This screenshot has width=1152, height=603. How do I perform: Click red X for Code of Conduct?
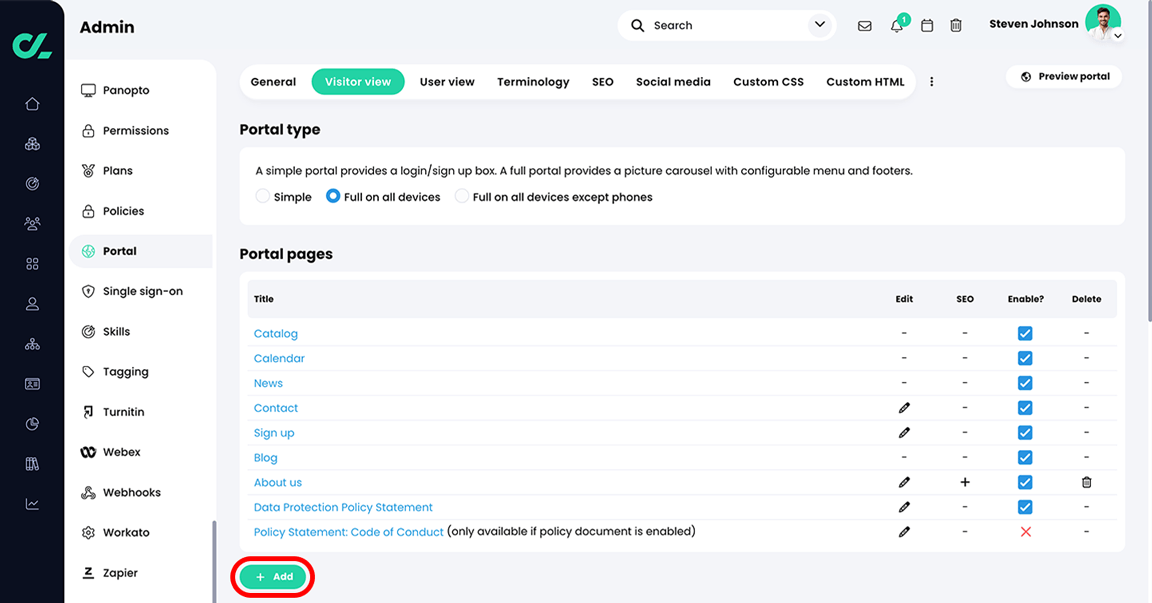[x=1026, y=532]
